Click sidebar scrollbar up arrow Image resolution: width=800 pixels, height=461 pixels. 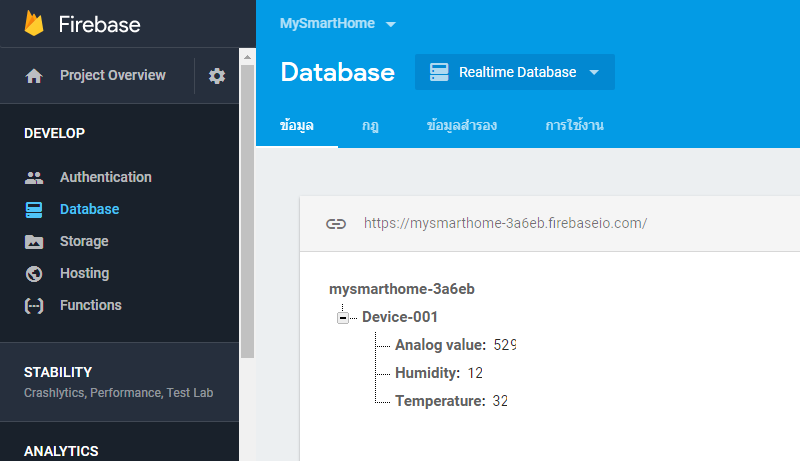(x=247, y=57)
